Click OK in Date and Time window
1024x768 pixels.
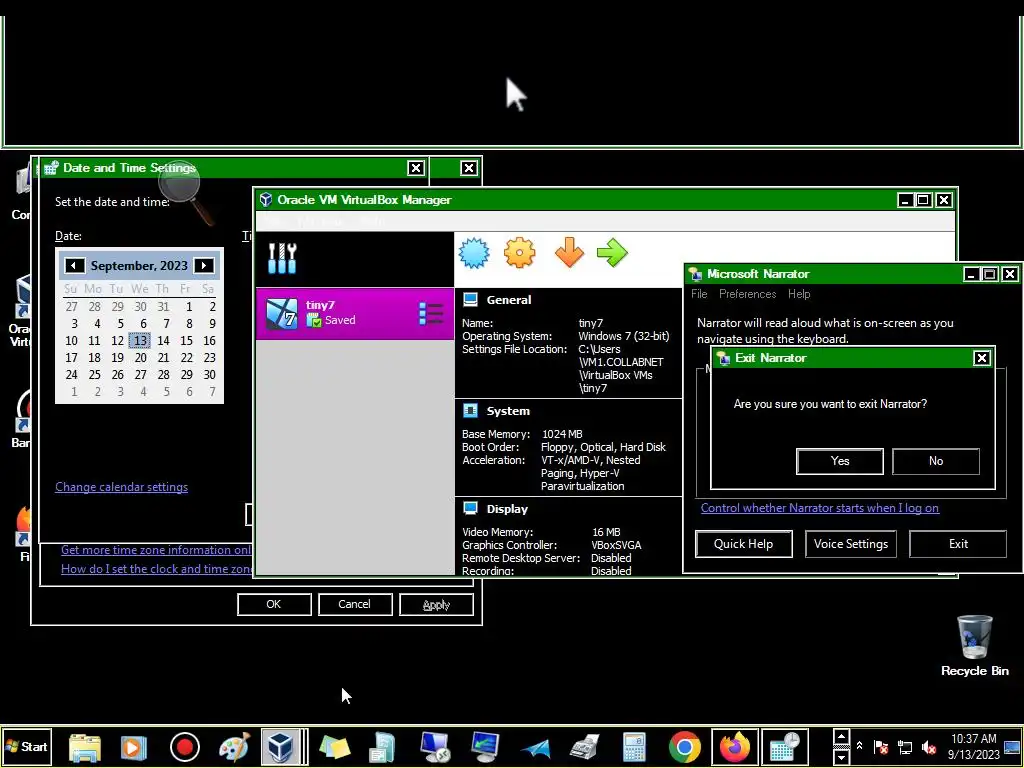(274, 604)
